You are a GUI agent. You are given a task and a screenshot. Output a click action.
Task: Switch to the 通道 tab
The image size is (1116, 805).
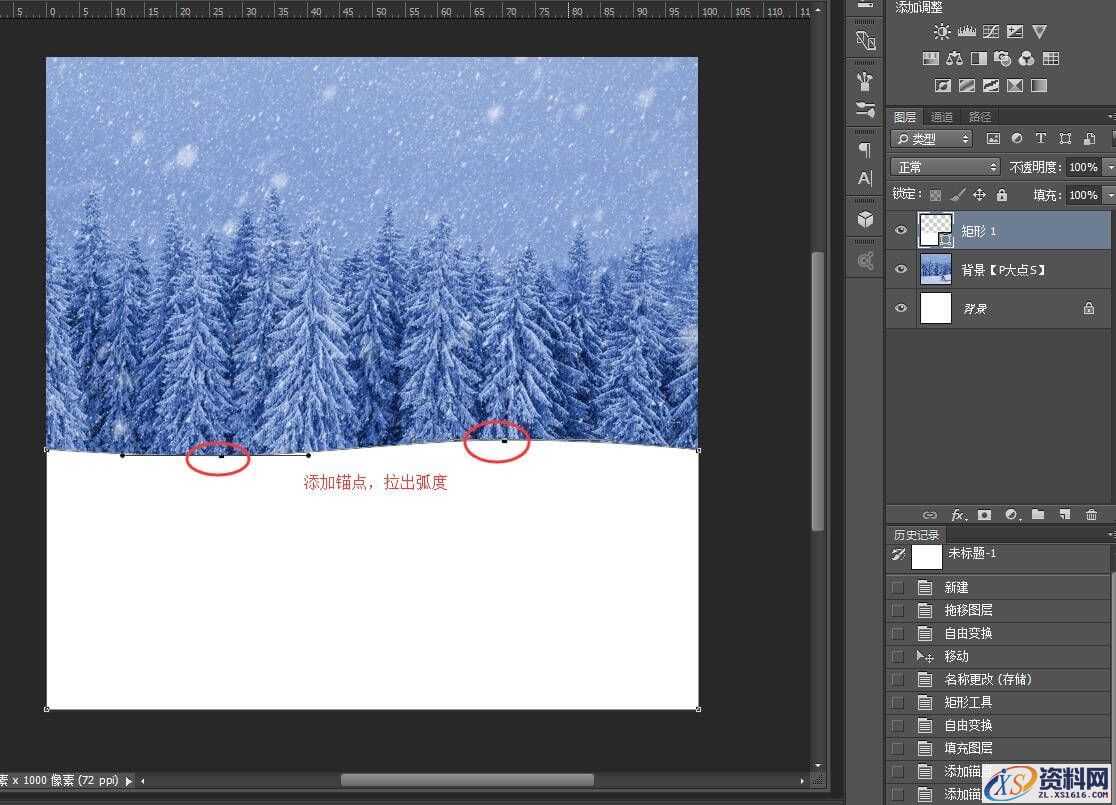click(941, 116)
